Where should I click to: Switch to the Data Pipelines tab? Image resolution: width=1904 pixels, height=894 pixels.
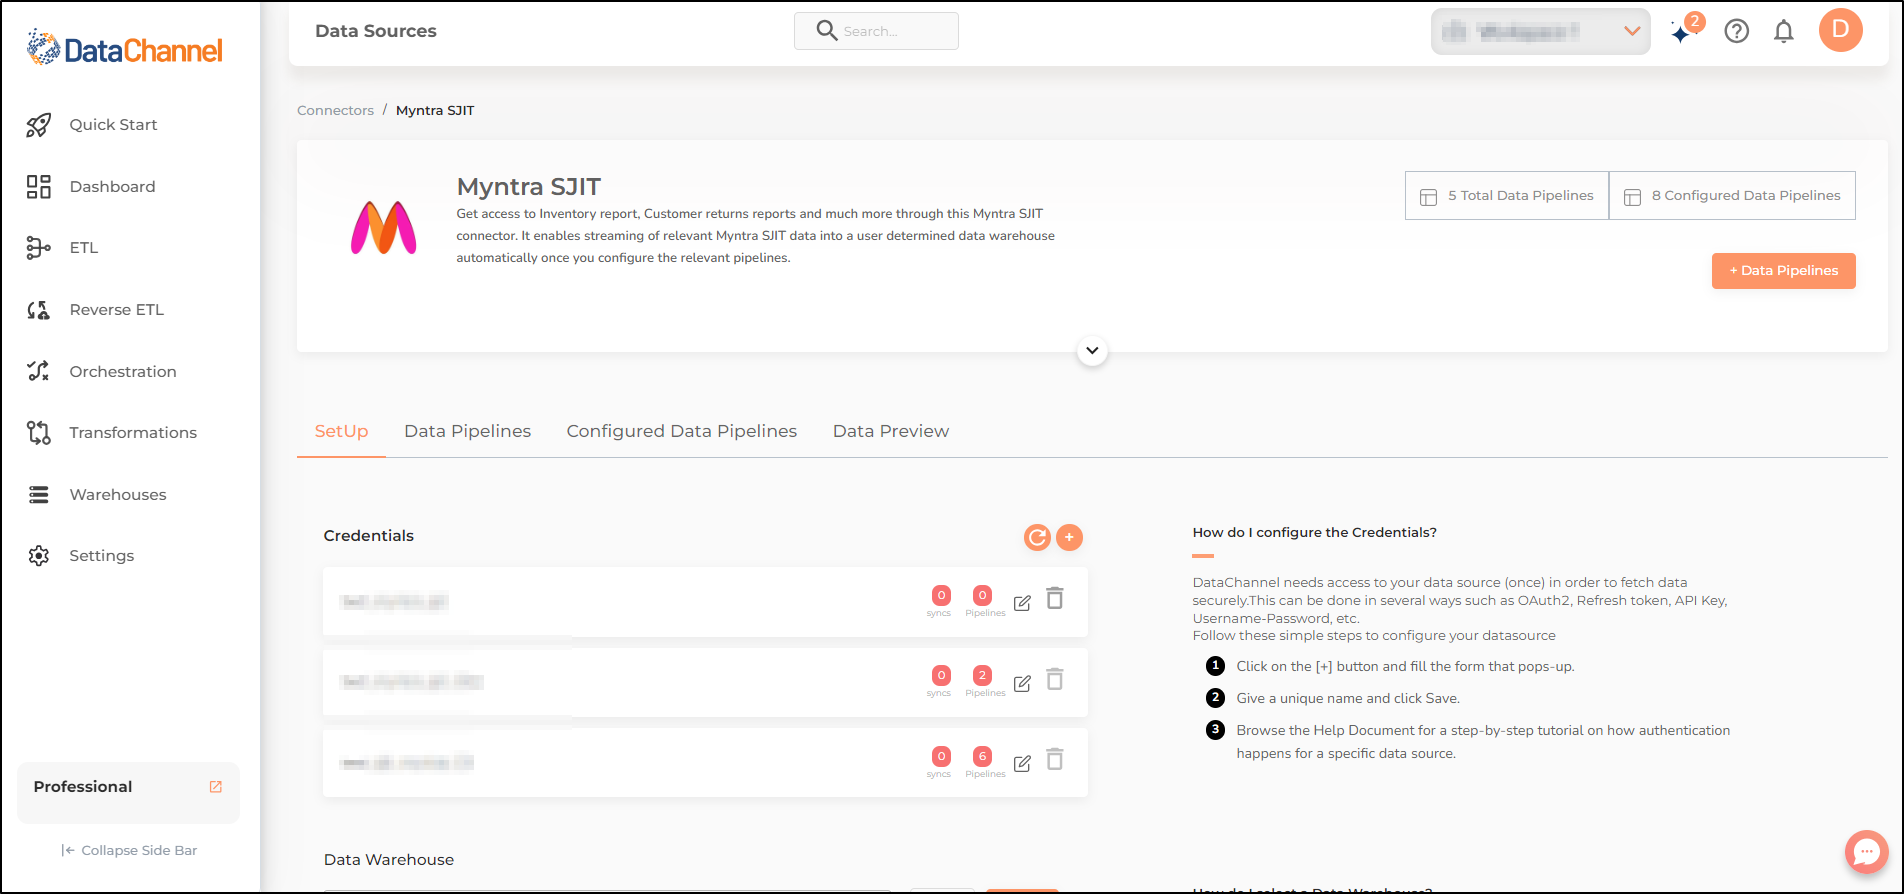pos(467,431)
